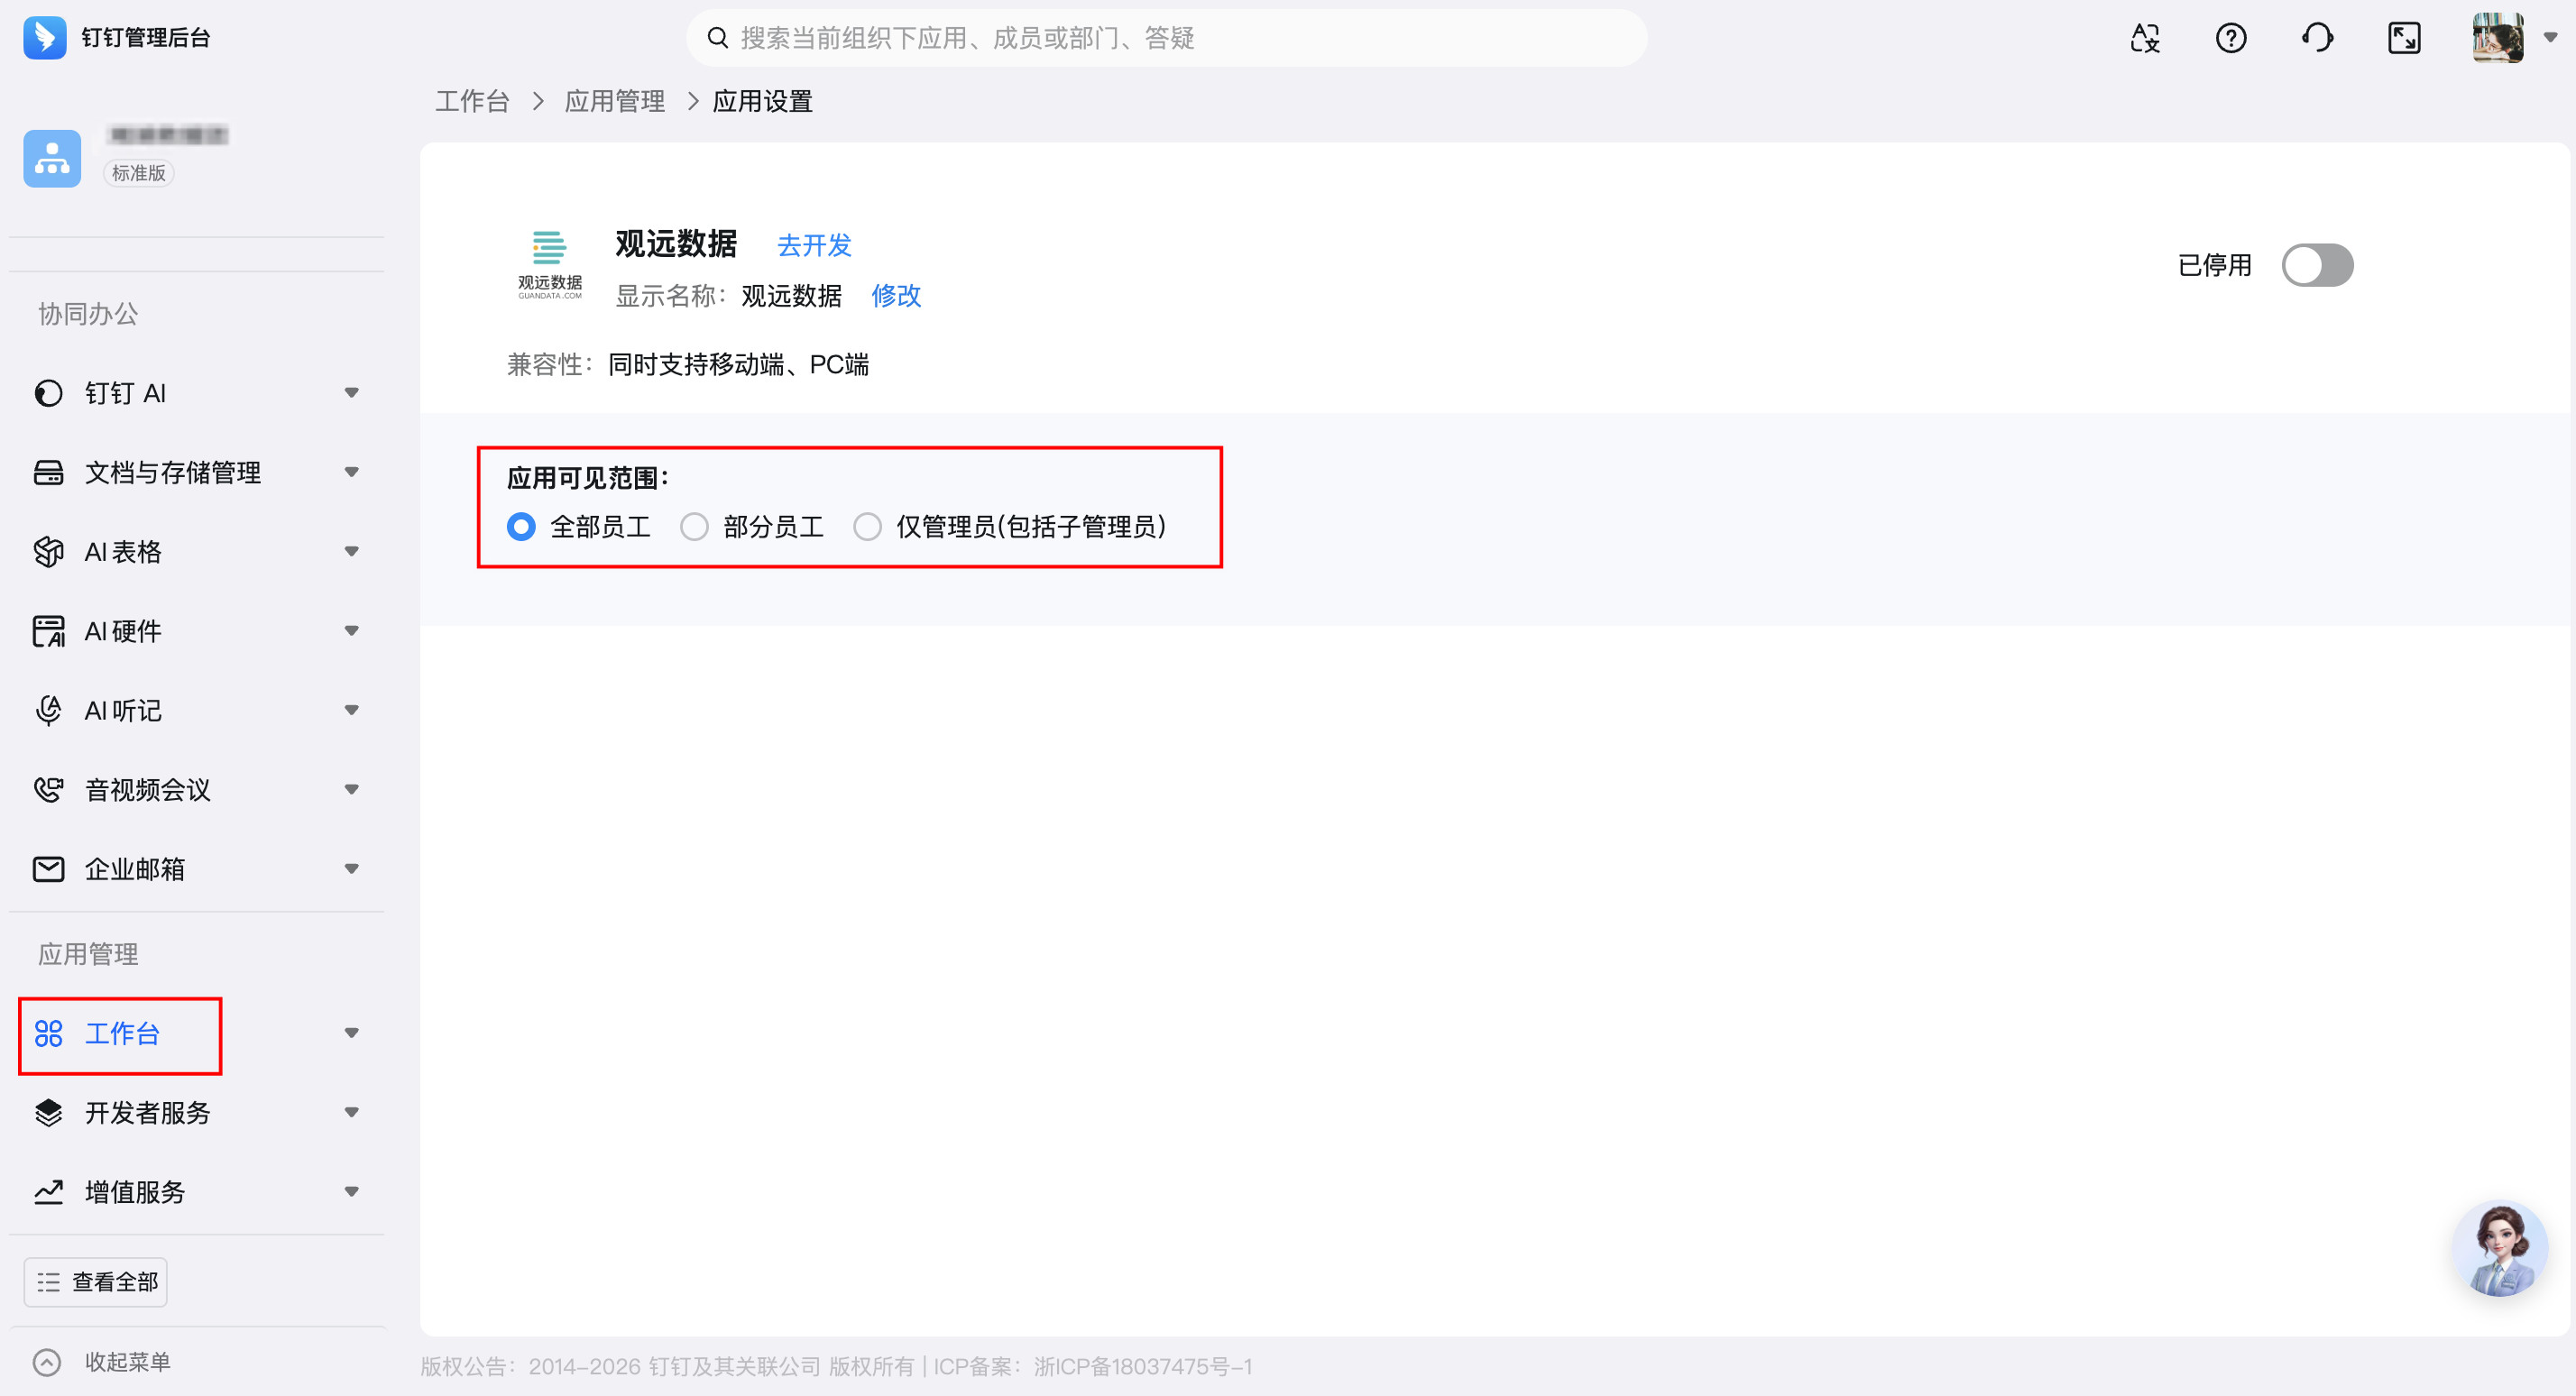The width and height of the screenshot is (2576, 1396).
Task: Click the 观远数据 app logo
Action: click(x=549, y=263)
